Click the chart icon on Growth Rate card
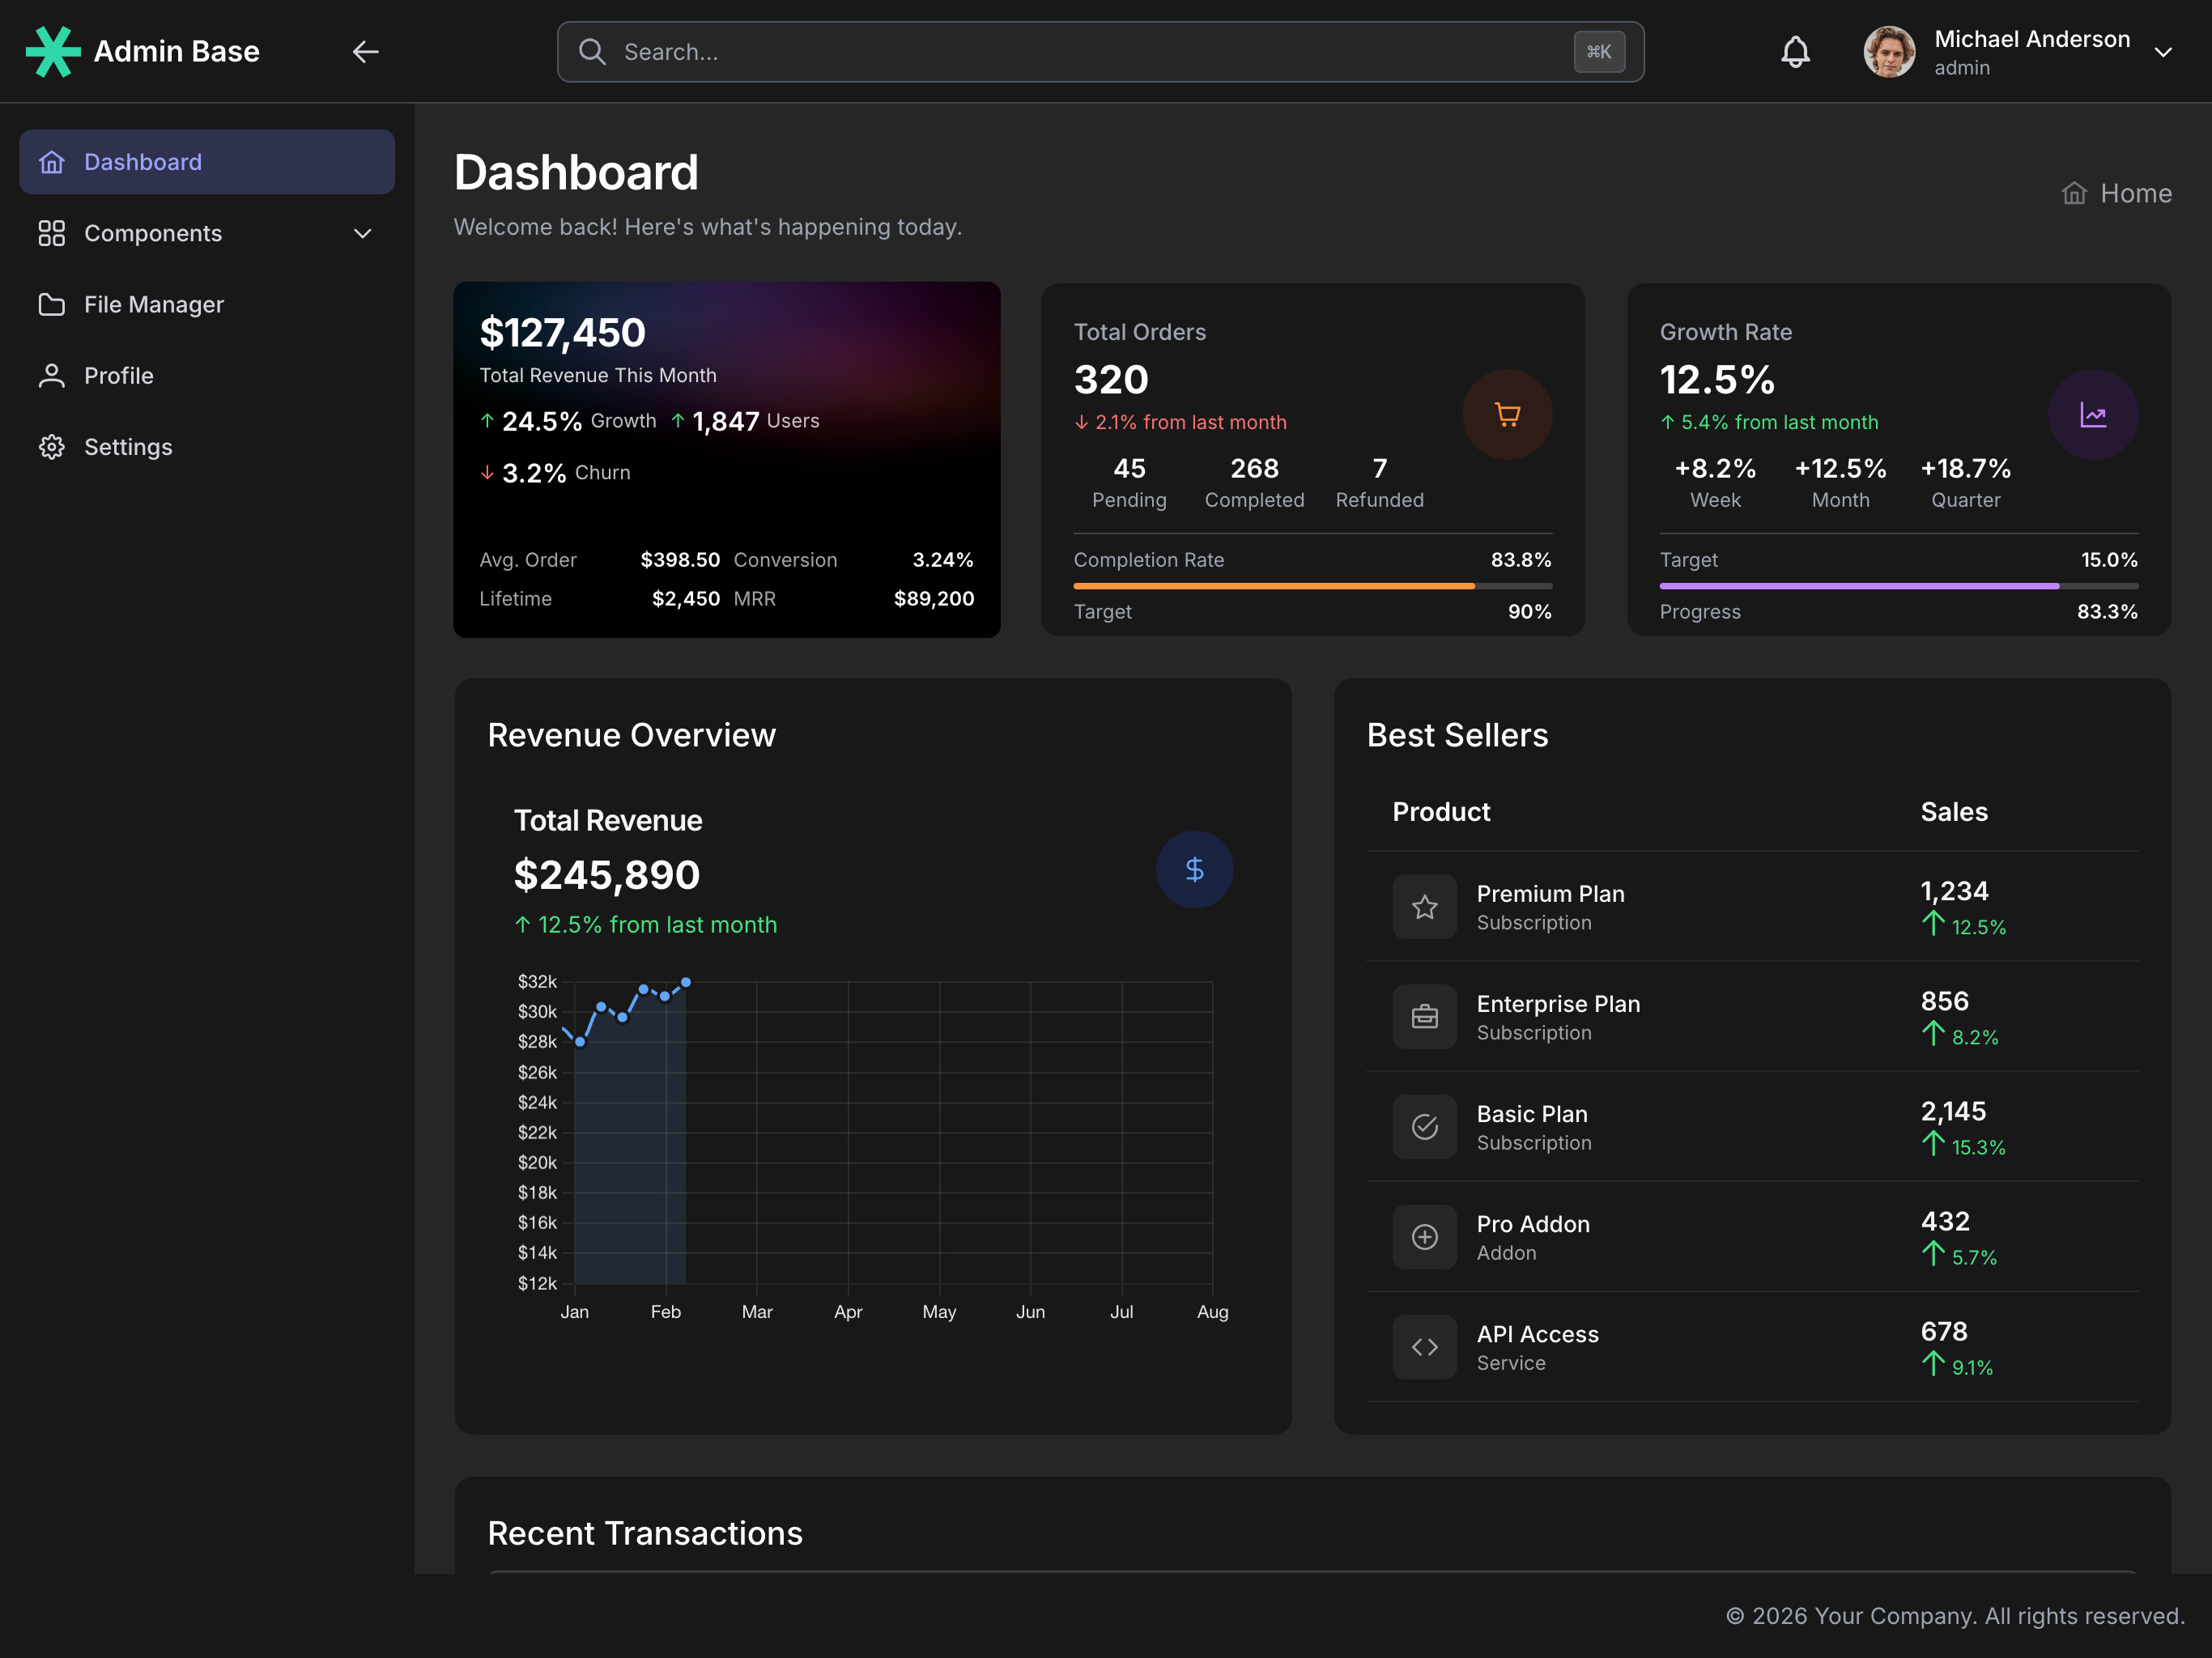This screenshot has height=1658, width=2212. coord(2093,414)
